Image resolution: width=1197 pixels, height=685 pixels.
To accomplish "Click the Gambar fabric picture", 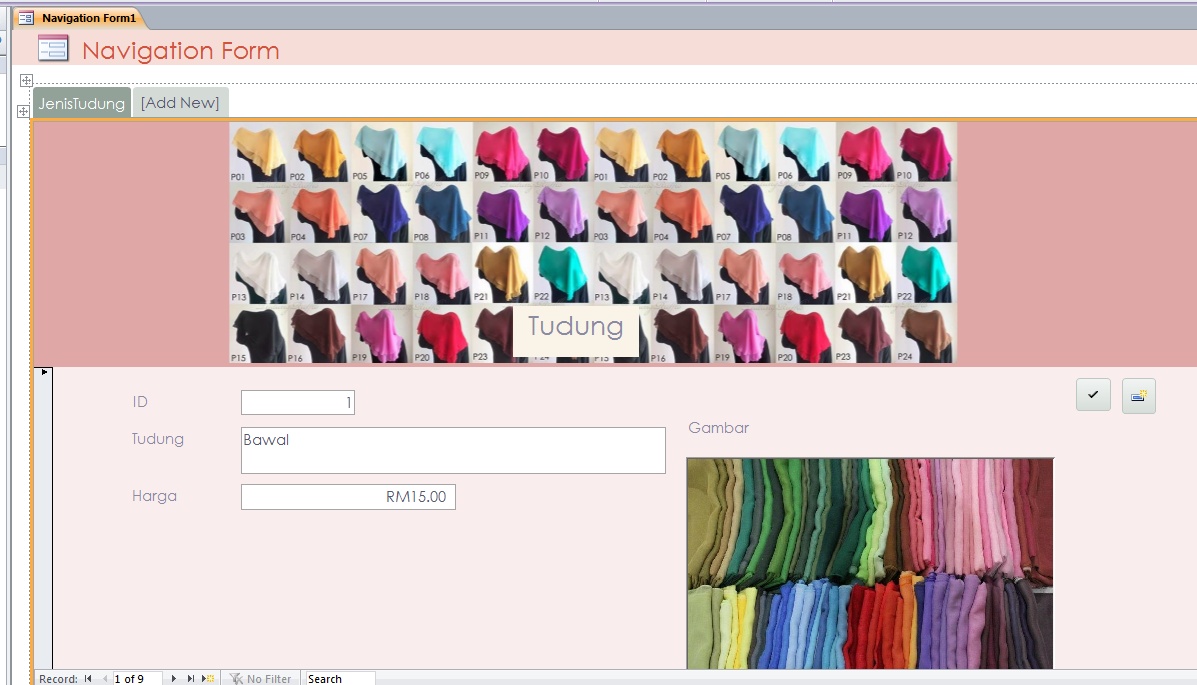I will tap(870, 564).
